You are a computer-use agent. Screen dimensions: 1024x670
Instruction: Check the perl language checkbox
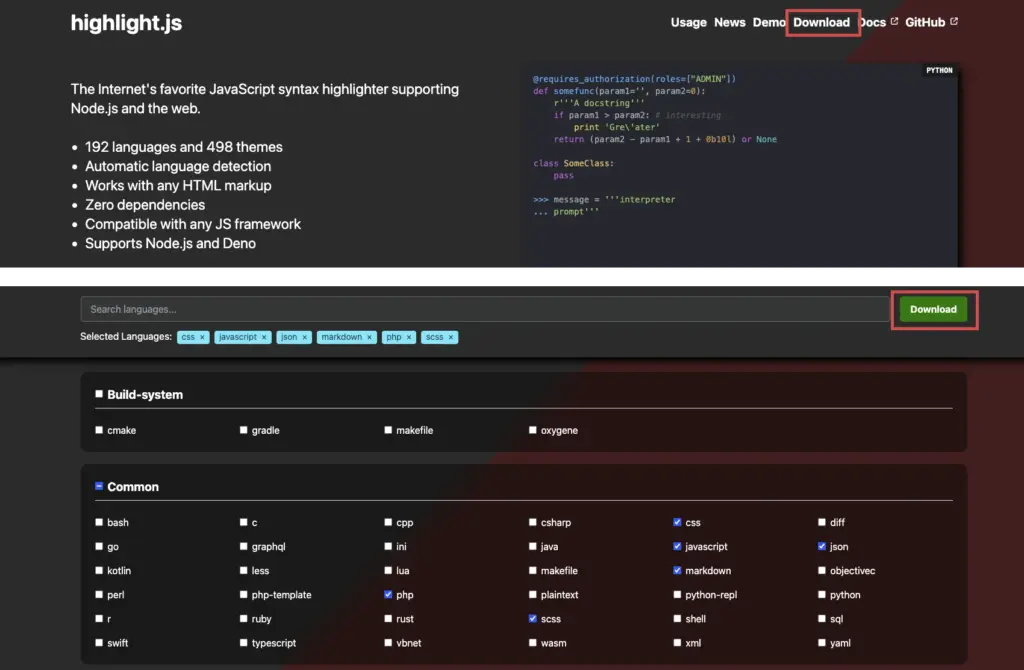coord(99,594)
